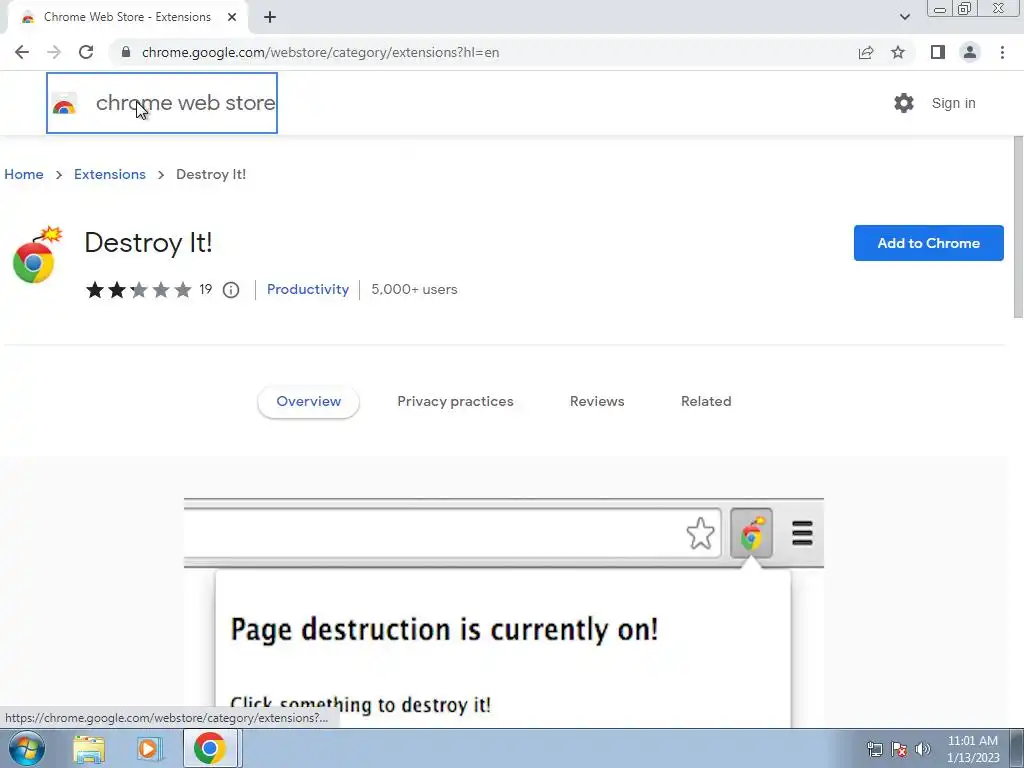Image resolution: width=1024 pixels, height=768 pixels.
Task: Sign in to the web store
Action: click(x=953, y=103)
